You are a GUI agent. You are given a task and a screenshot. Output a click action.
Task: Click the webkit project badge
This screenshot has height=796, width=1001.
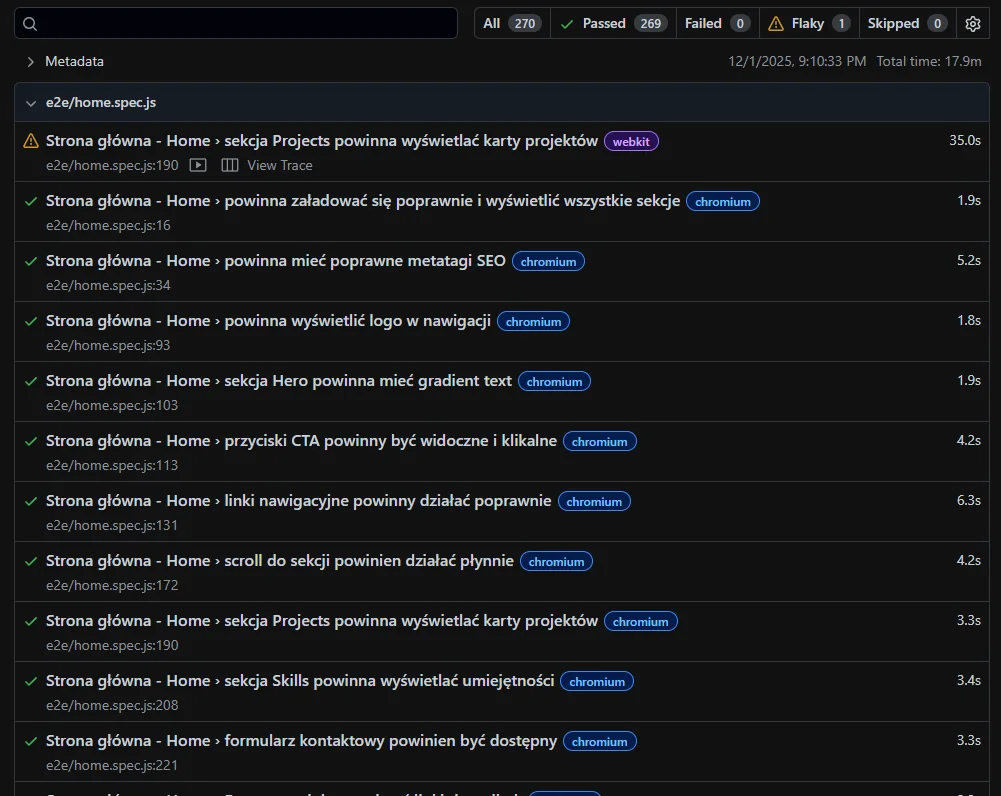[x=631, y=142]
